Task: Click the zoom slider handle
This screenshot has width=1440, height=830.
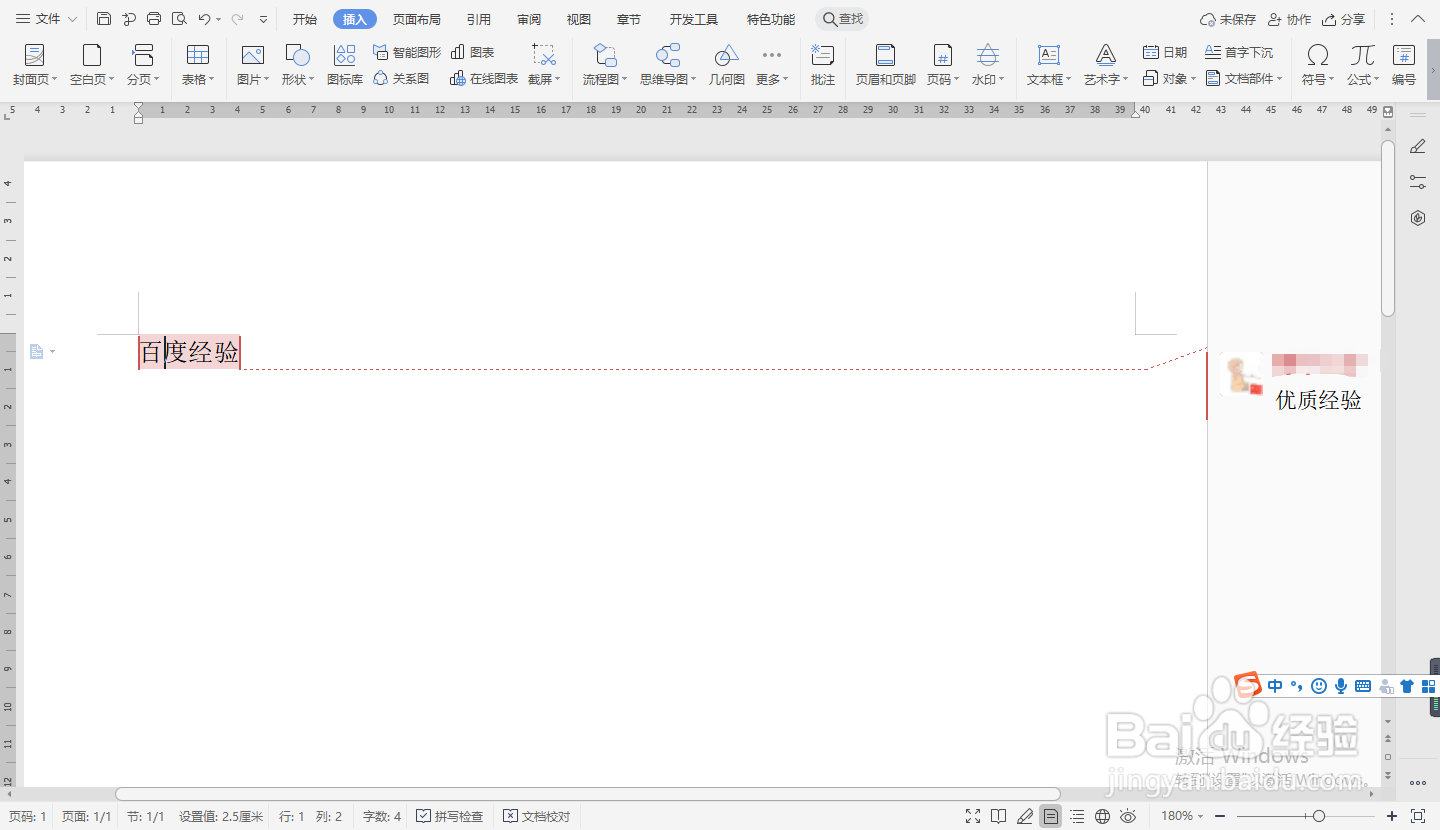Action: 1319,817
